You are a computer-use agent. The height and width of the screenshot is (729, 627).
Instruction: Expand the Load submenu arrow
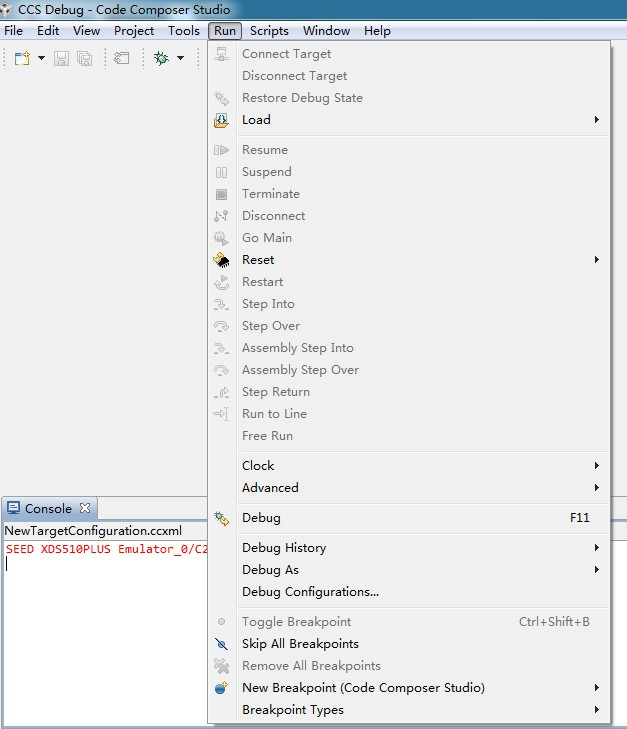tap(597, 120)
